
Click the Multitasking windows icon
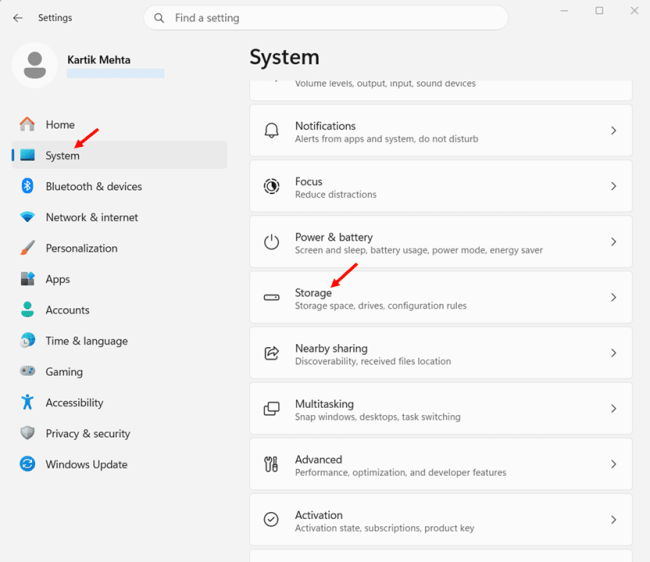[272, 408]
